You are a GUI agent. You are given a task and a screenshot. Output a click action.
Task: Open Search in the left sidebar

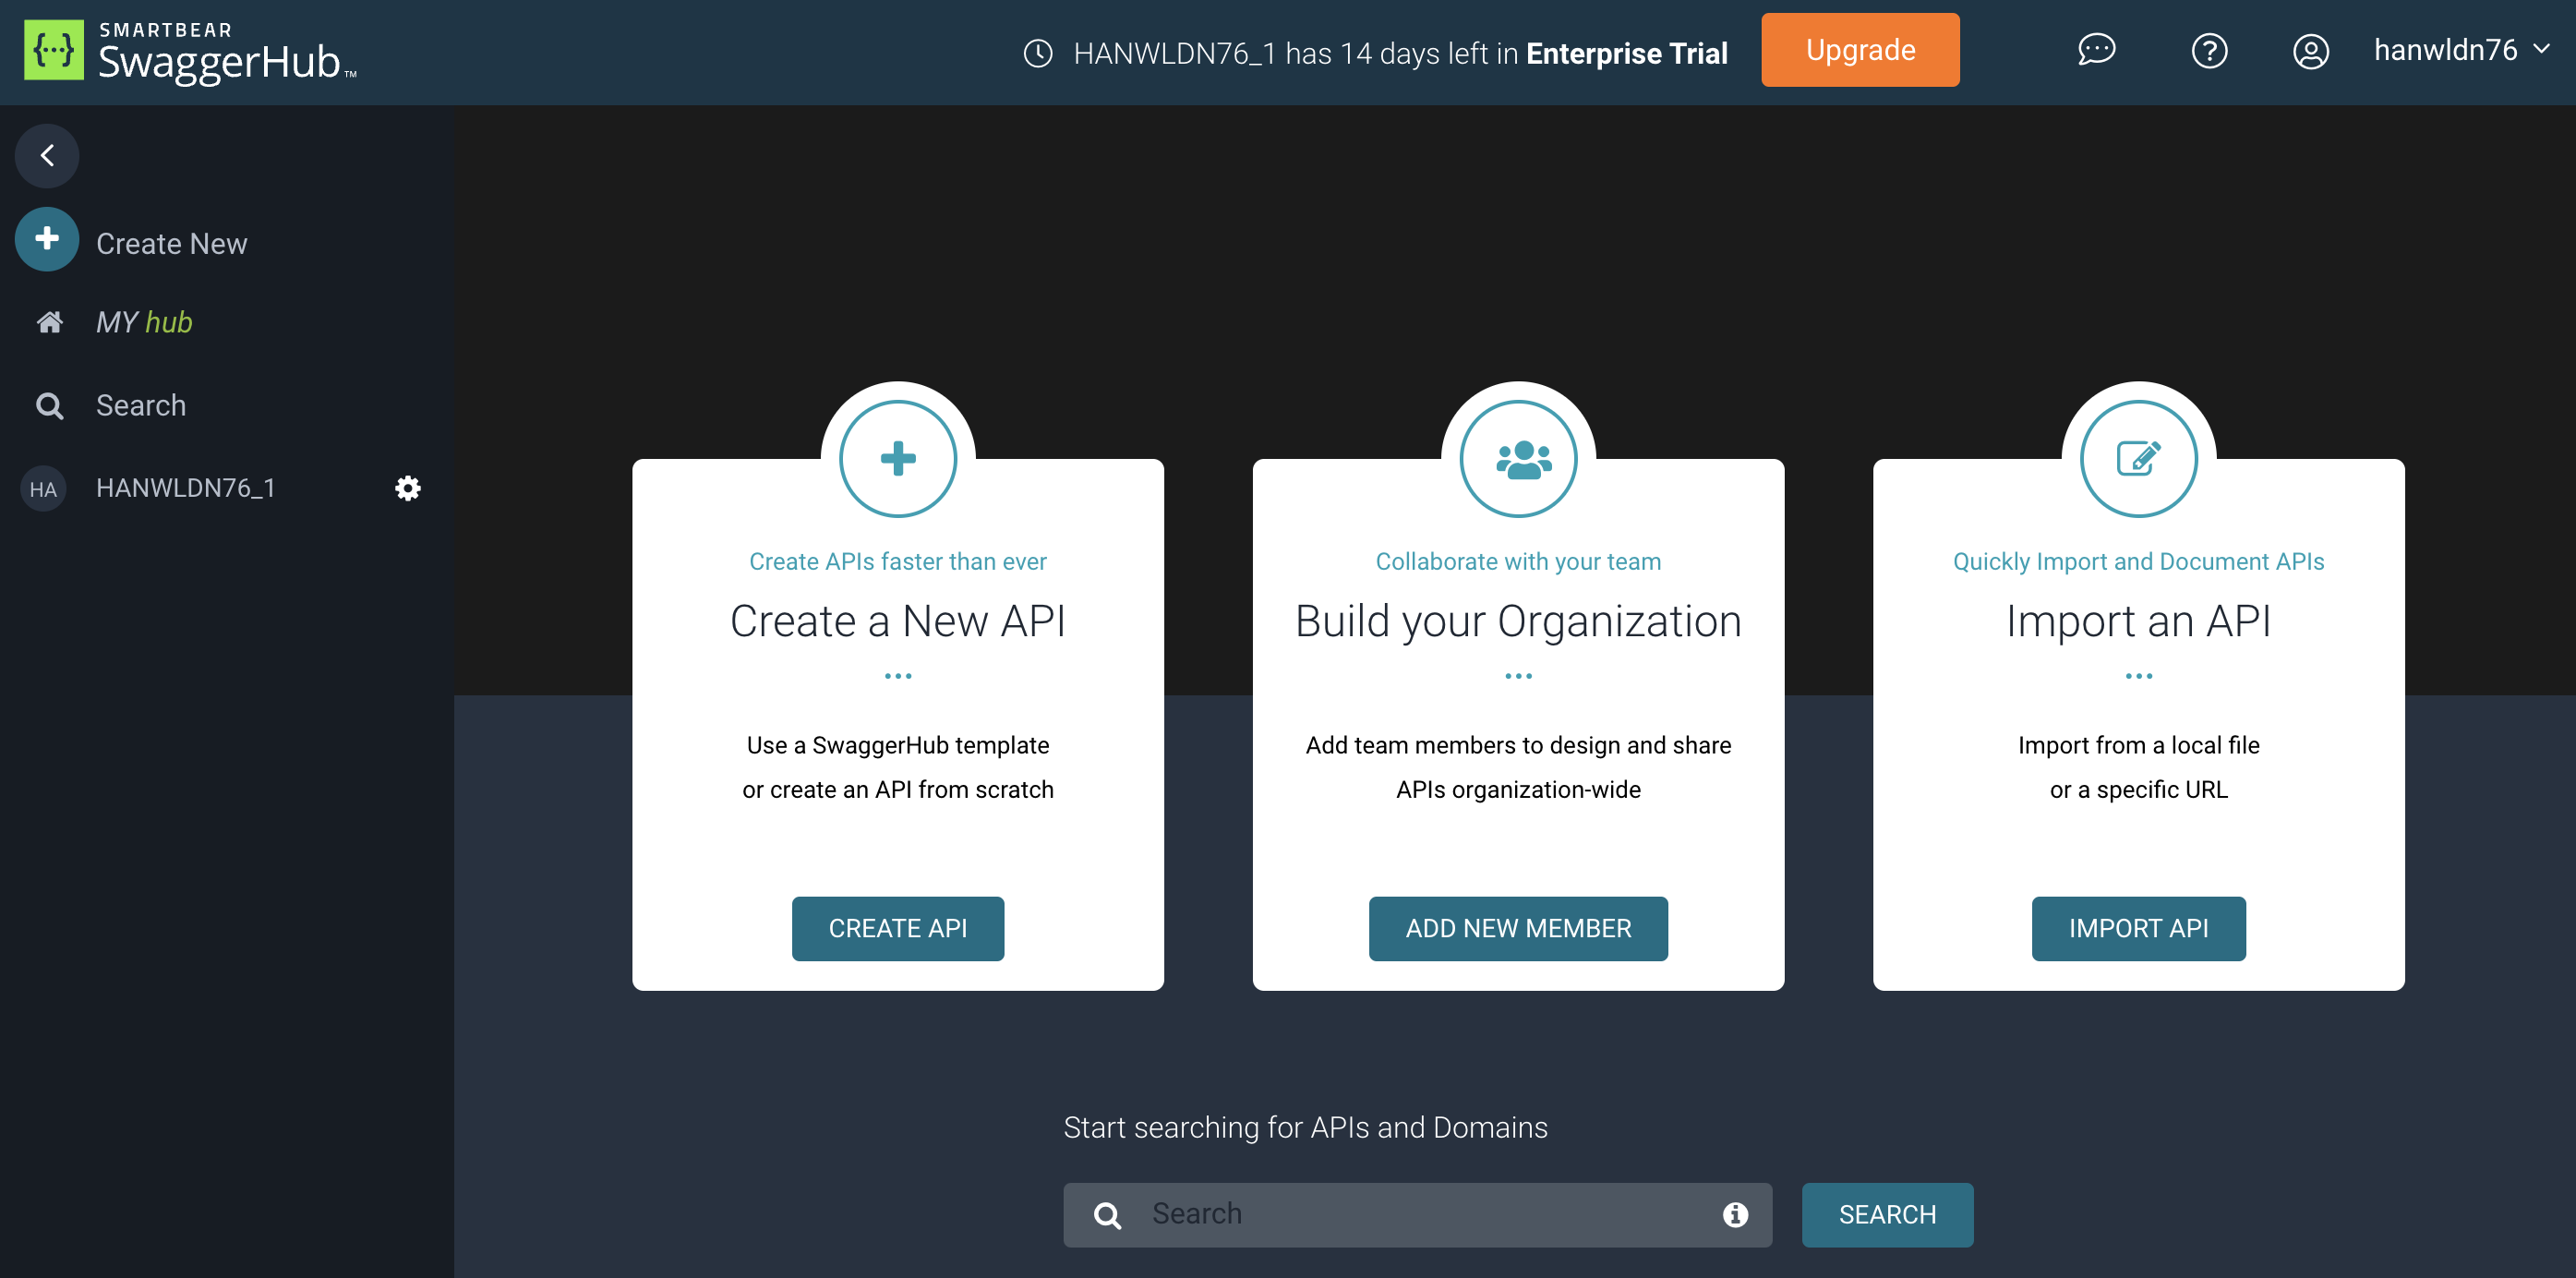pyautogui.click(x=140, y=405)
